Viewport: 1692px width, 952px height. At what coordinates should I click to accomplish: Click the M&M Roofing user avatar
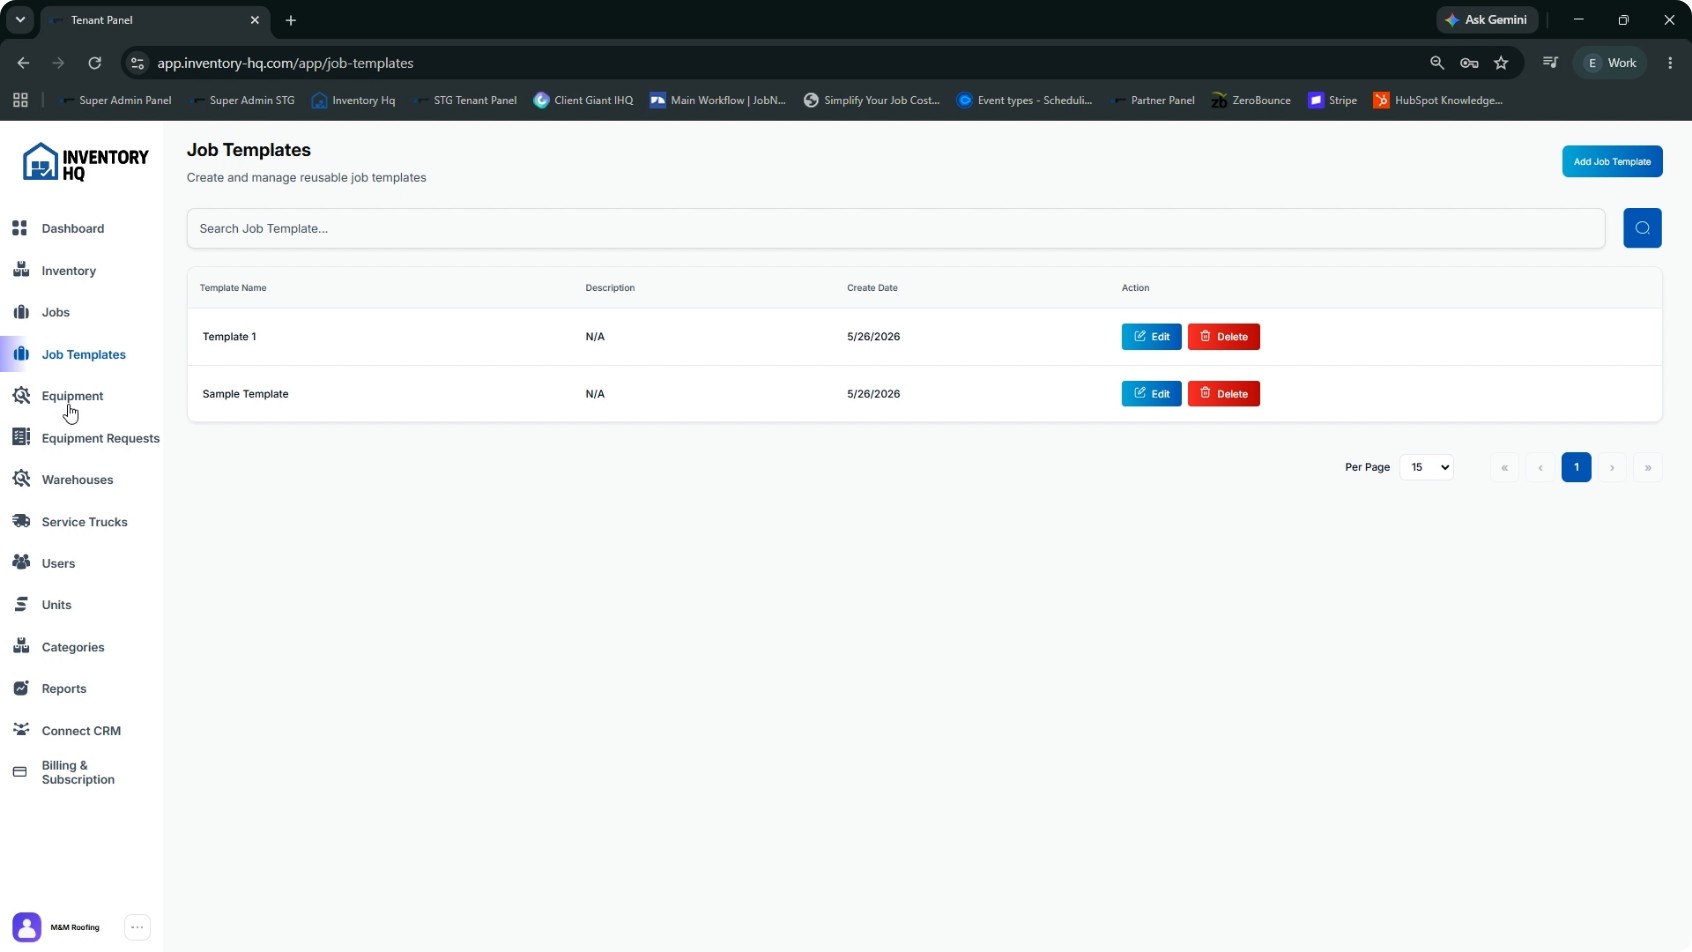tap(27, 927)
